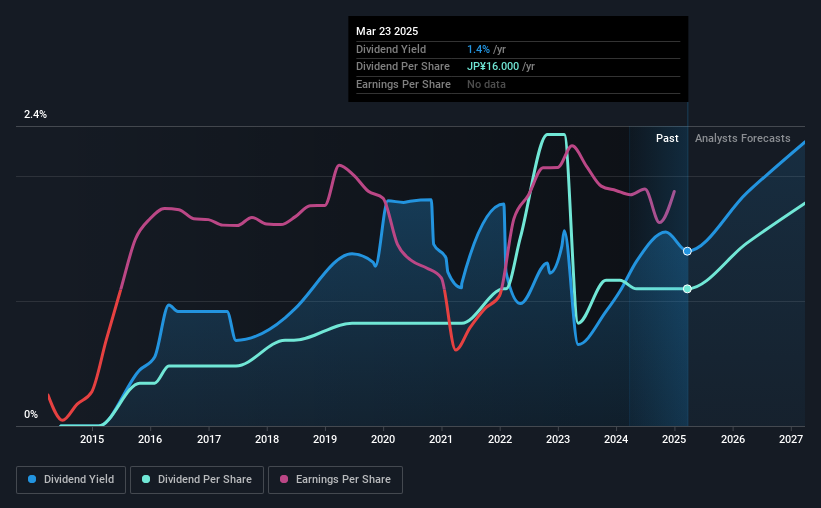The height and width of the screenshot is (508, 821).
Task: Click the '2.4%' y-axis label
Action: click(35, 114)
